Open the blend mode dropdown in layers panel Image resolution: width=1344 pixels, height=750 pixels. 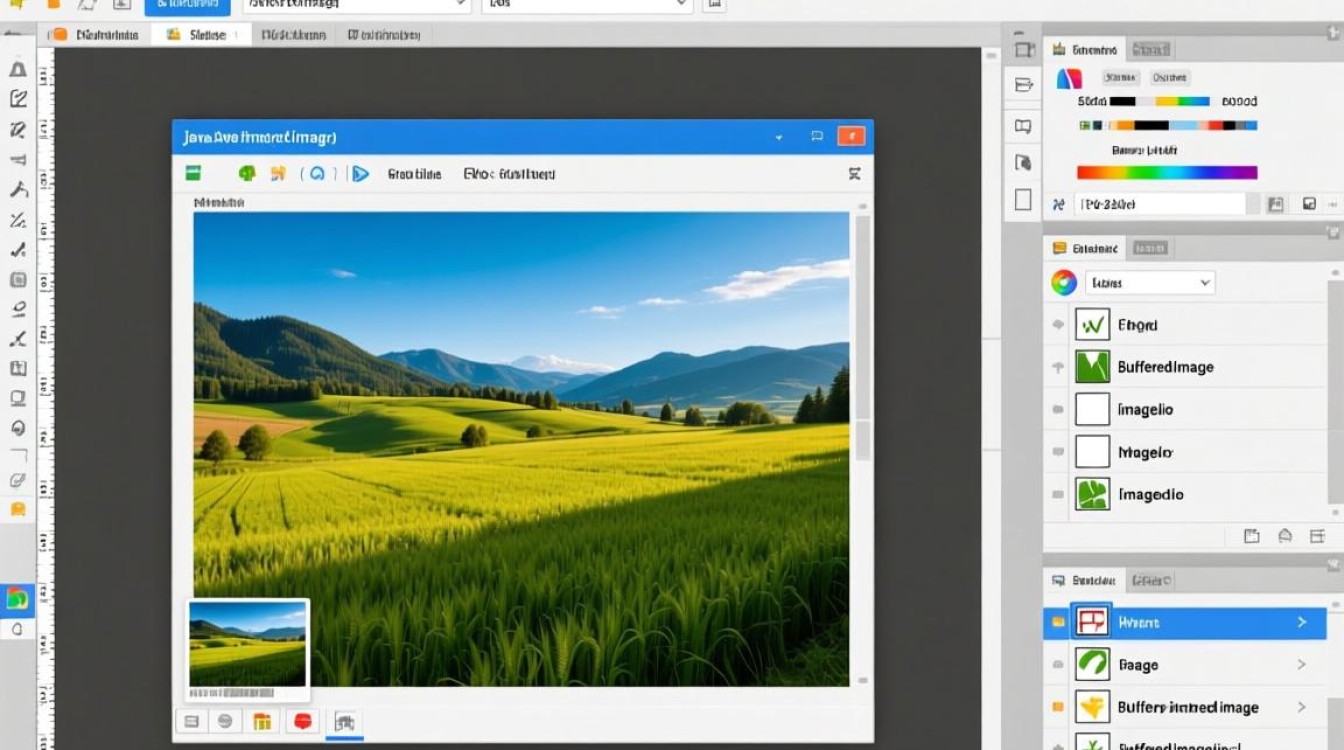[x=1150, y=283]
